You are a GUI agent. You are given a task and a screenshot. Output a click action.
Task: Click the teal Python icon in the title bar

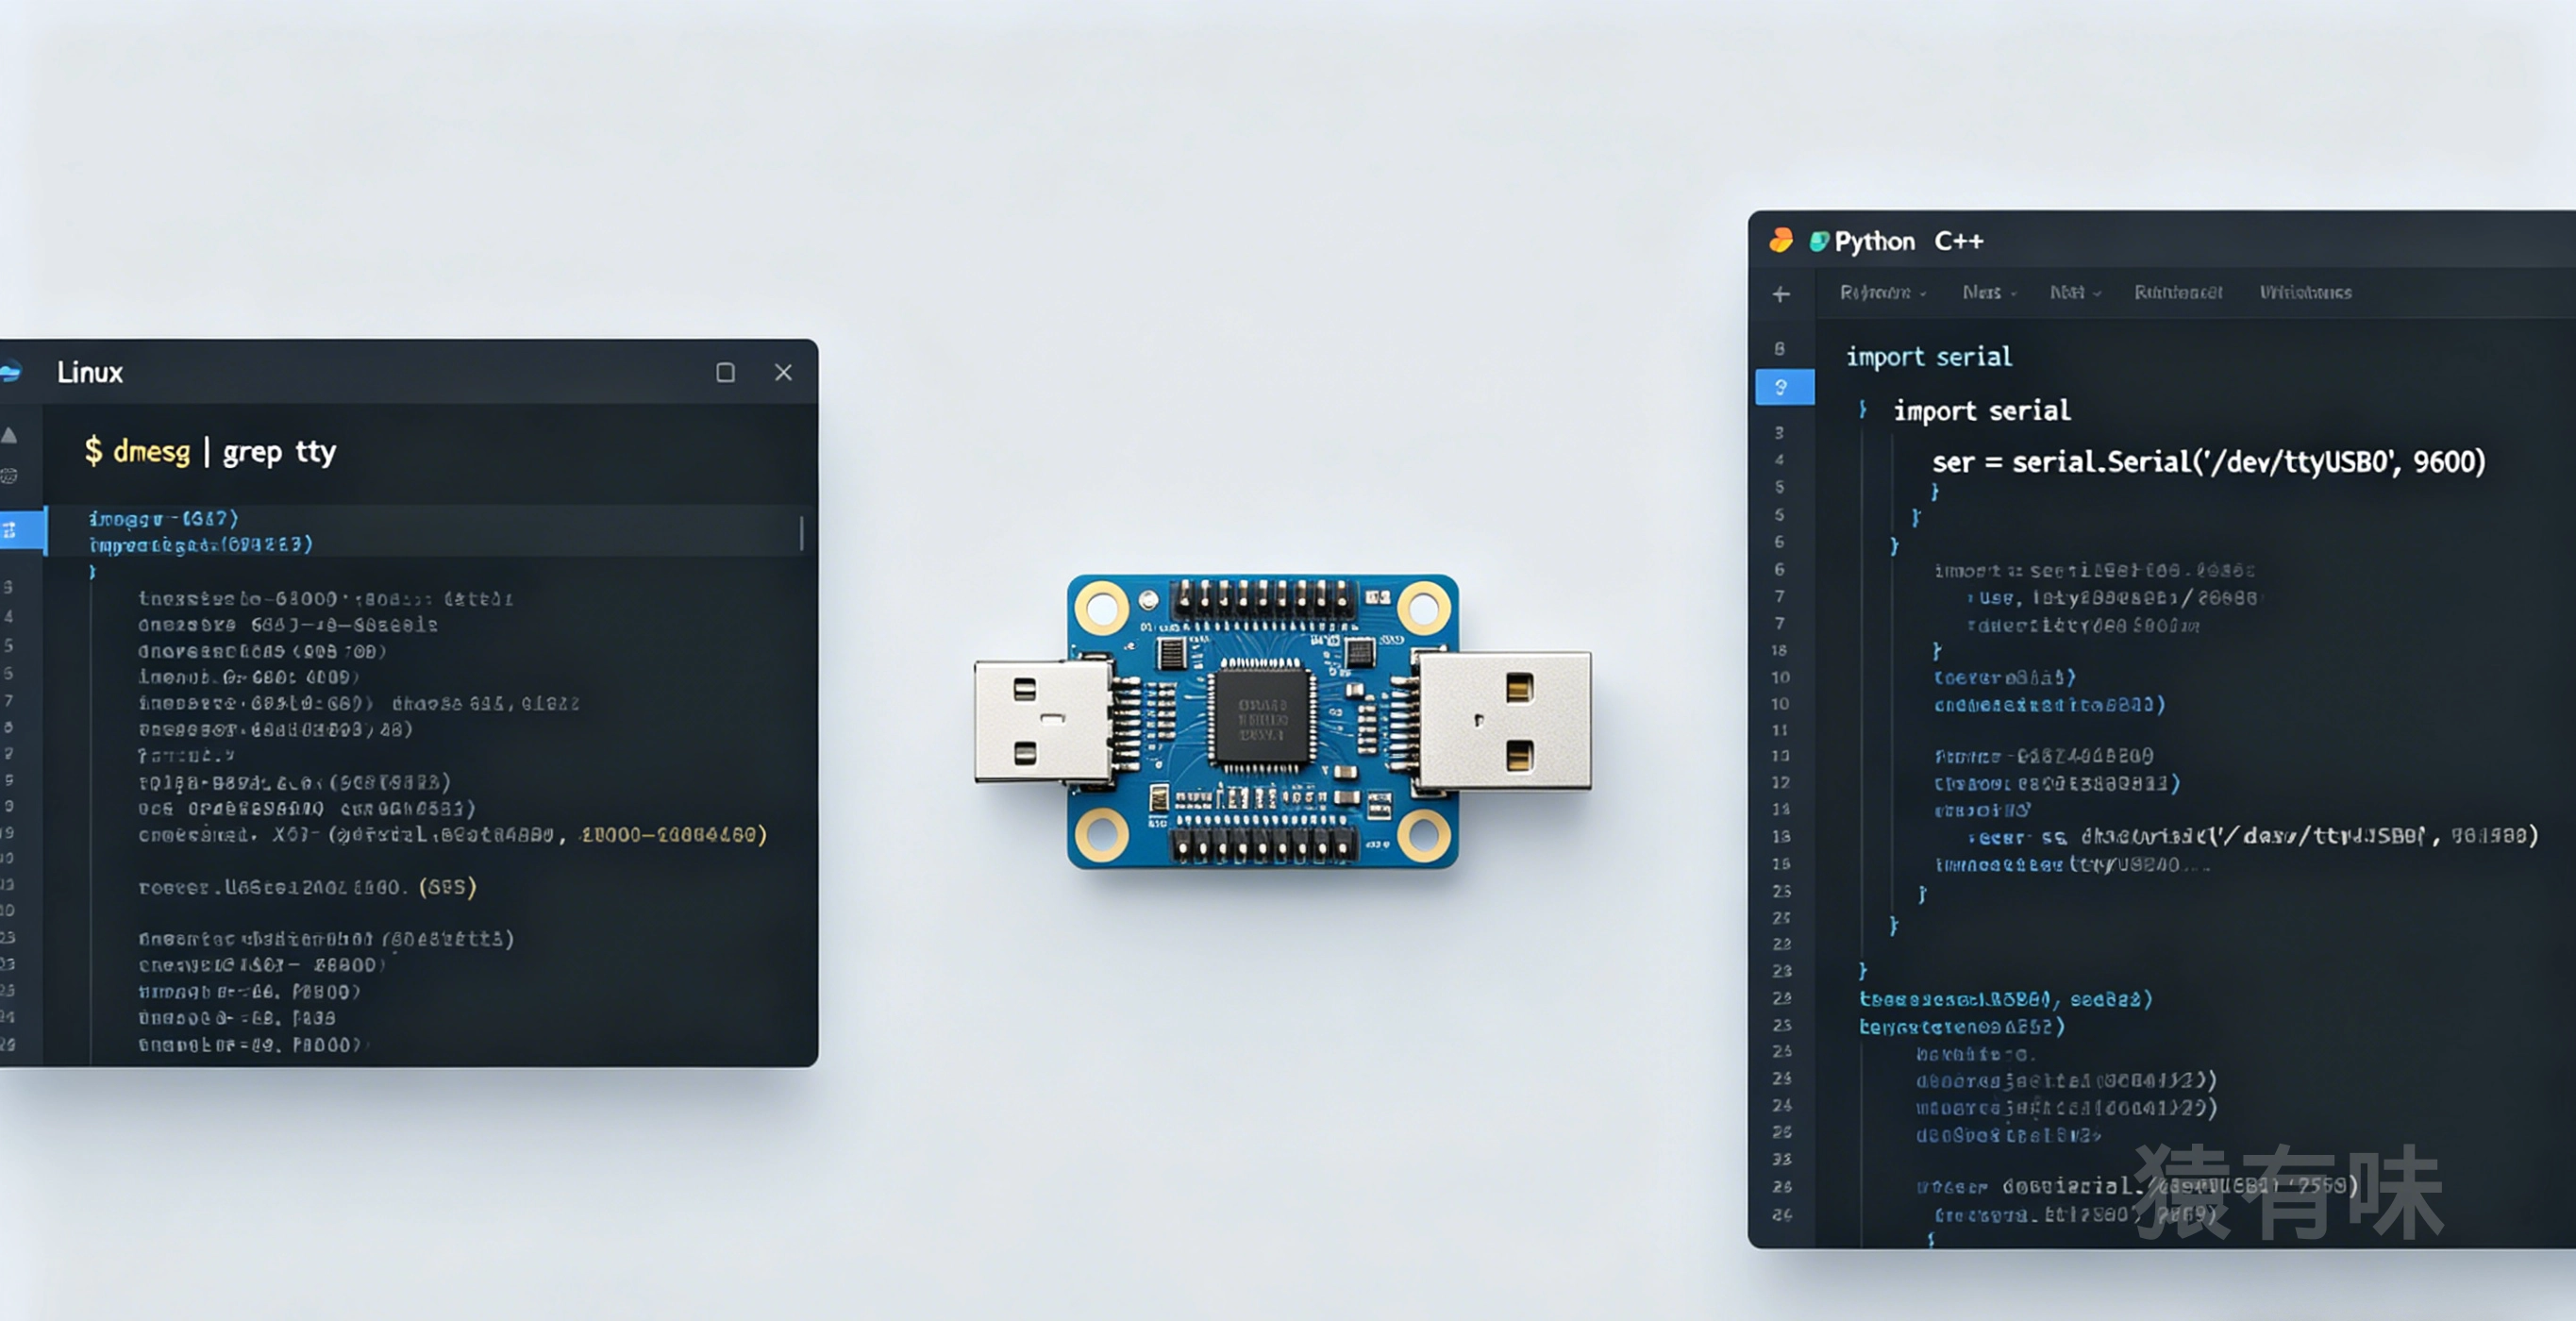pyautogui.click(x=1819, y=241)
